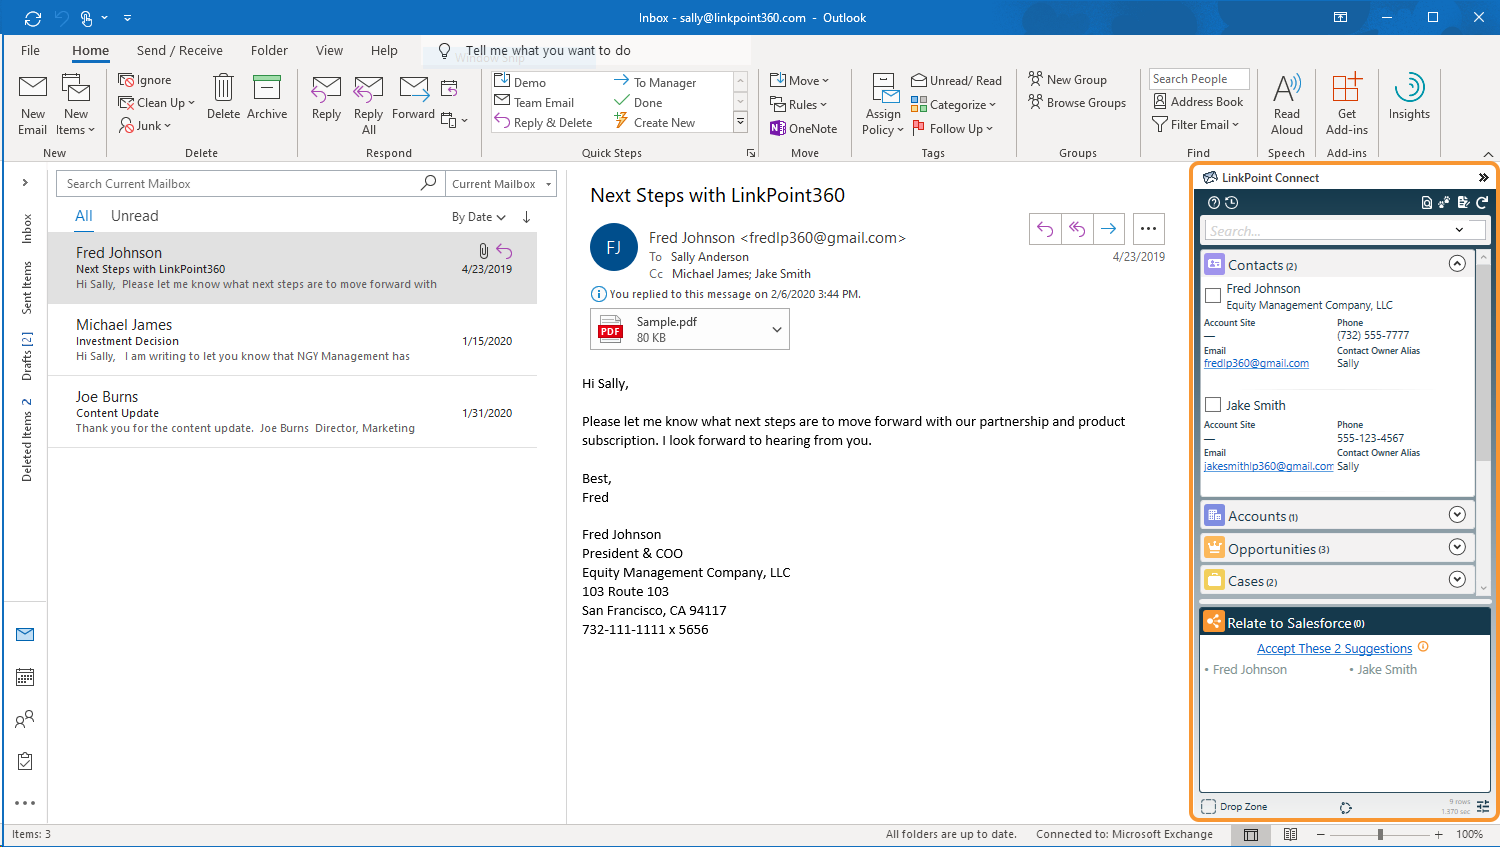Switch to the Unread filter tab
The image size is (1500, 847).
tap(135, 216)
